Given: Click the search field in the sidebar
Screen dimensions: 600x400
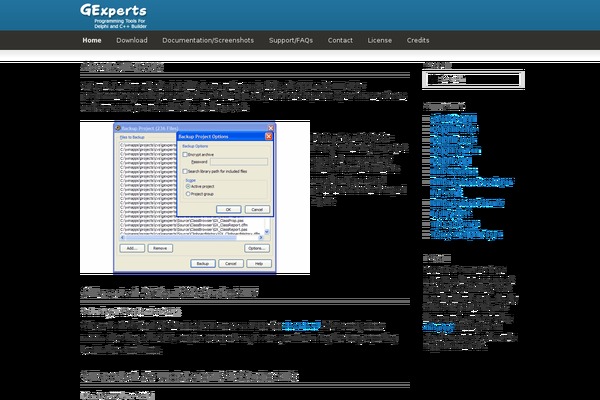Looking at the screenshot, I should 473,80.
